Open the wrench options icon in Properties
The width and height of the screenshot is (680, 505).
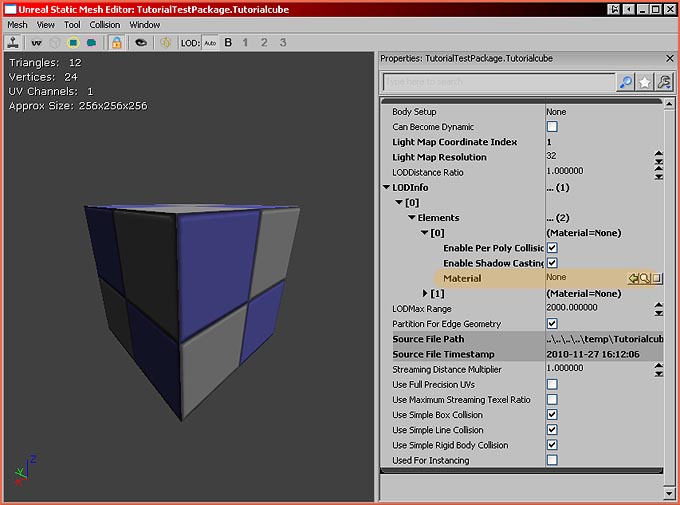point(664,82)
